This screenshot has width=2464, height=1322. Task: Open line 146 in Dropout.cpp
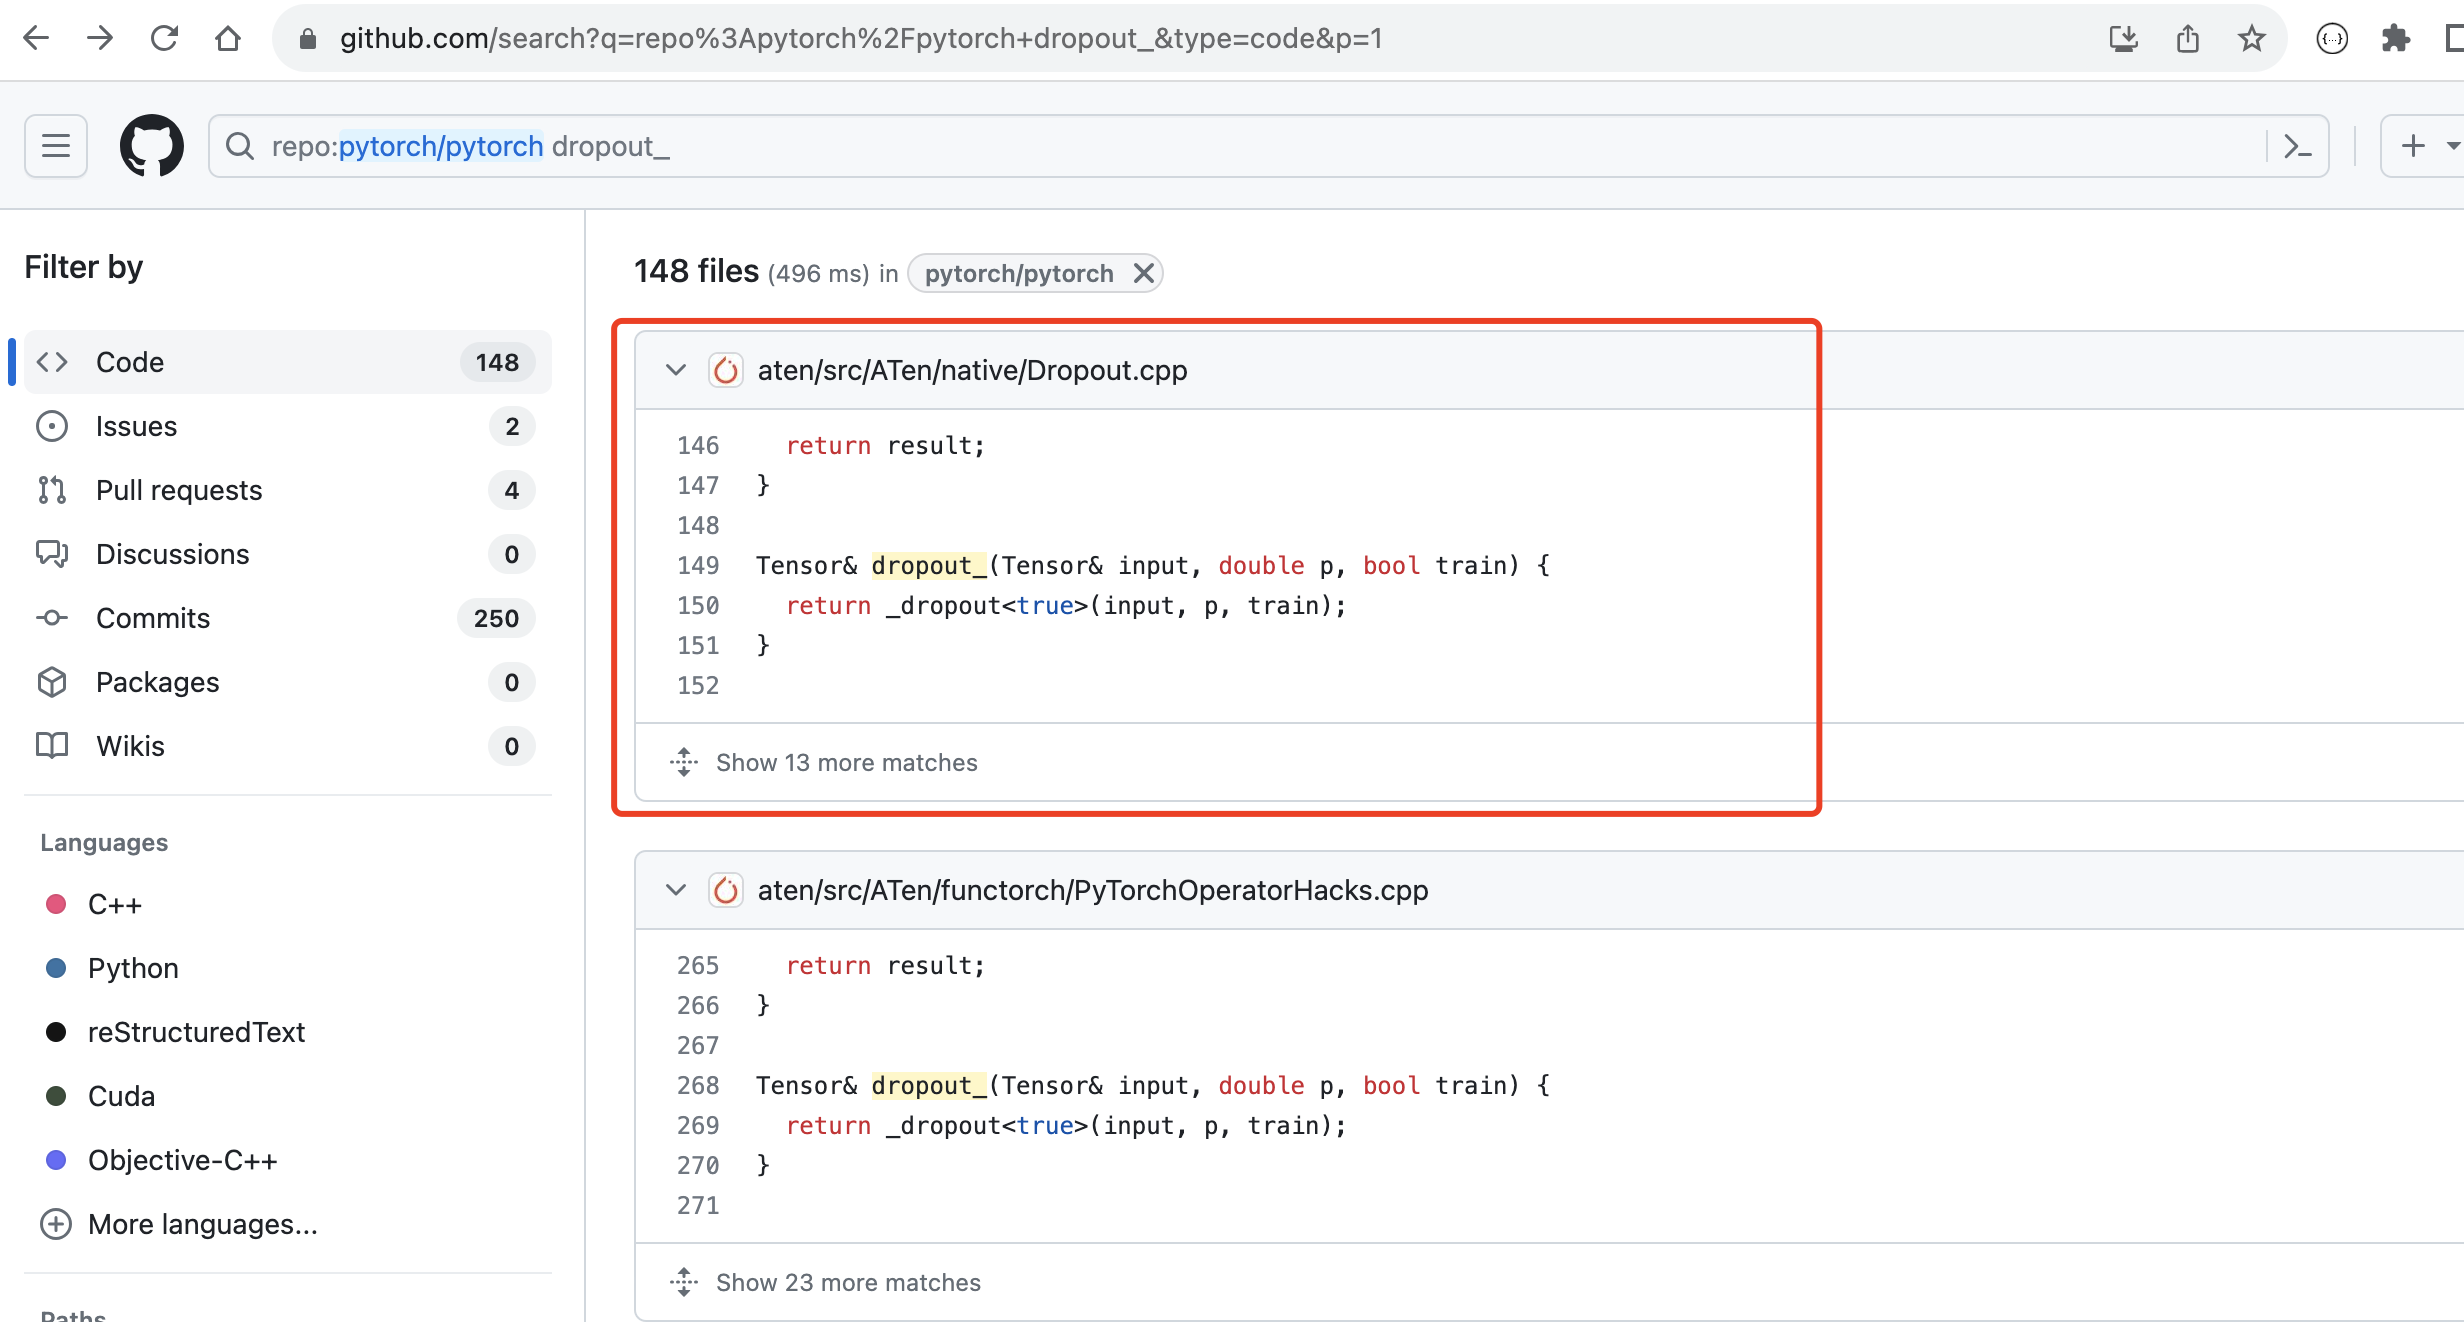[x=698, y=445]
